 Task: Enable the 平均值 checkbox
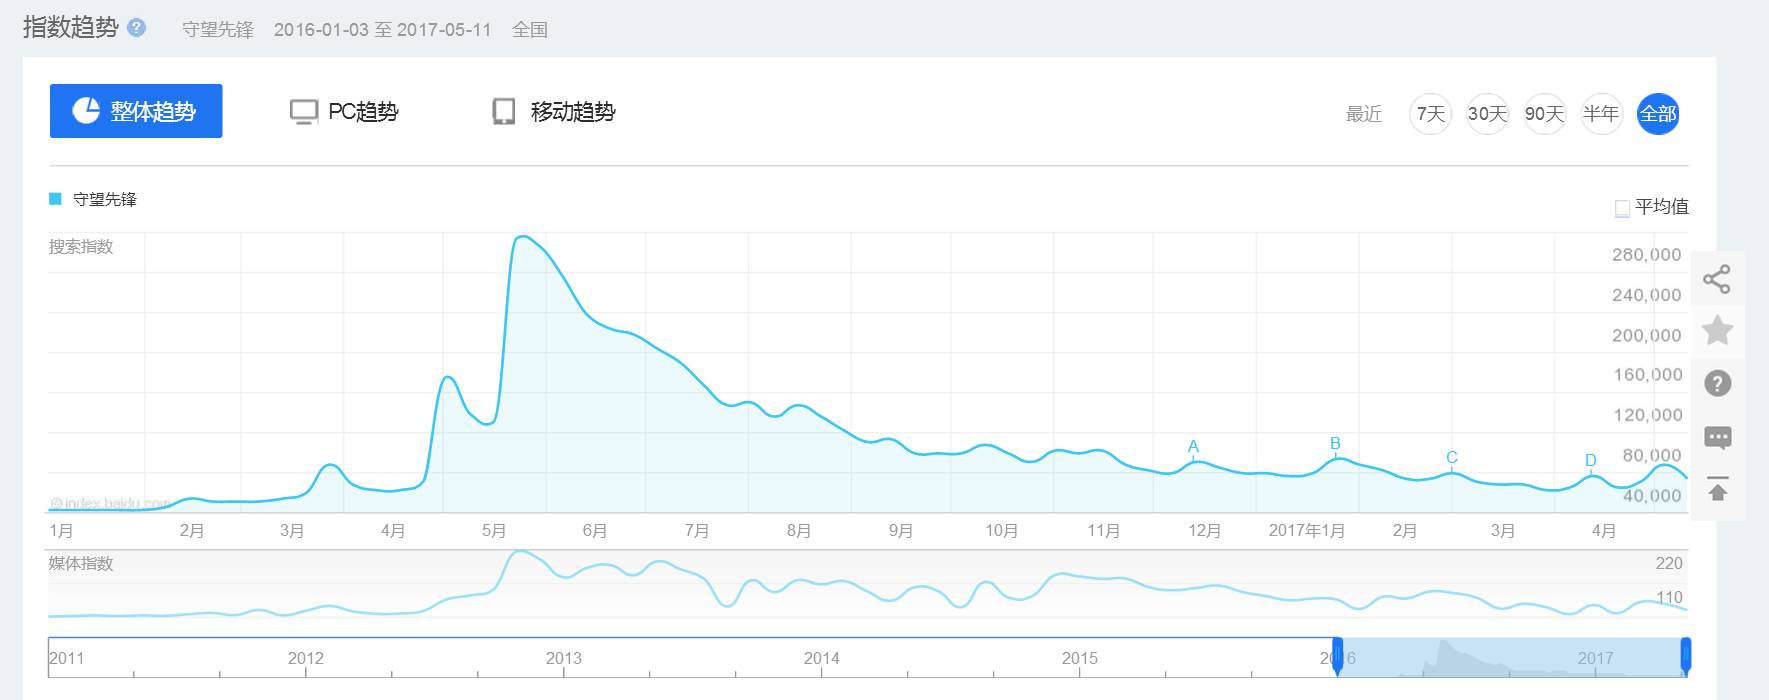pyautogui.click(x=1622, y=208)
